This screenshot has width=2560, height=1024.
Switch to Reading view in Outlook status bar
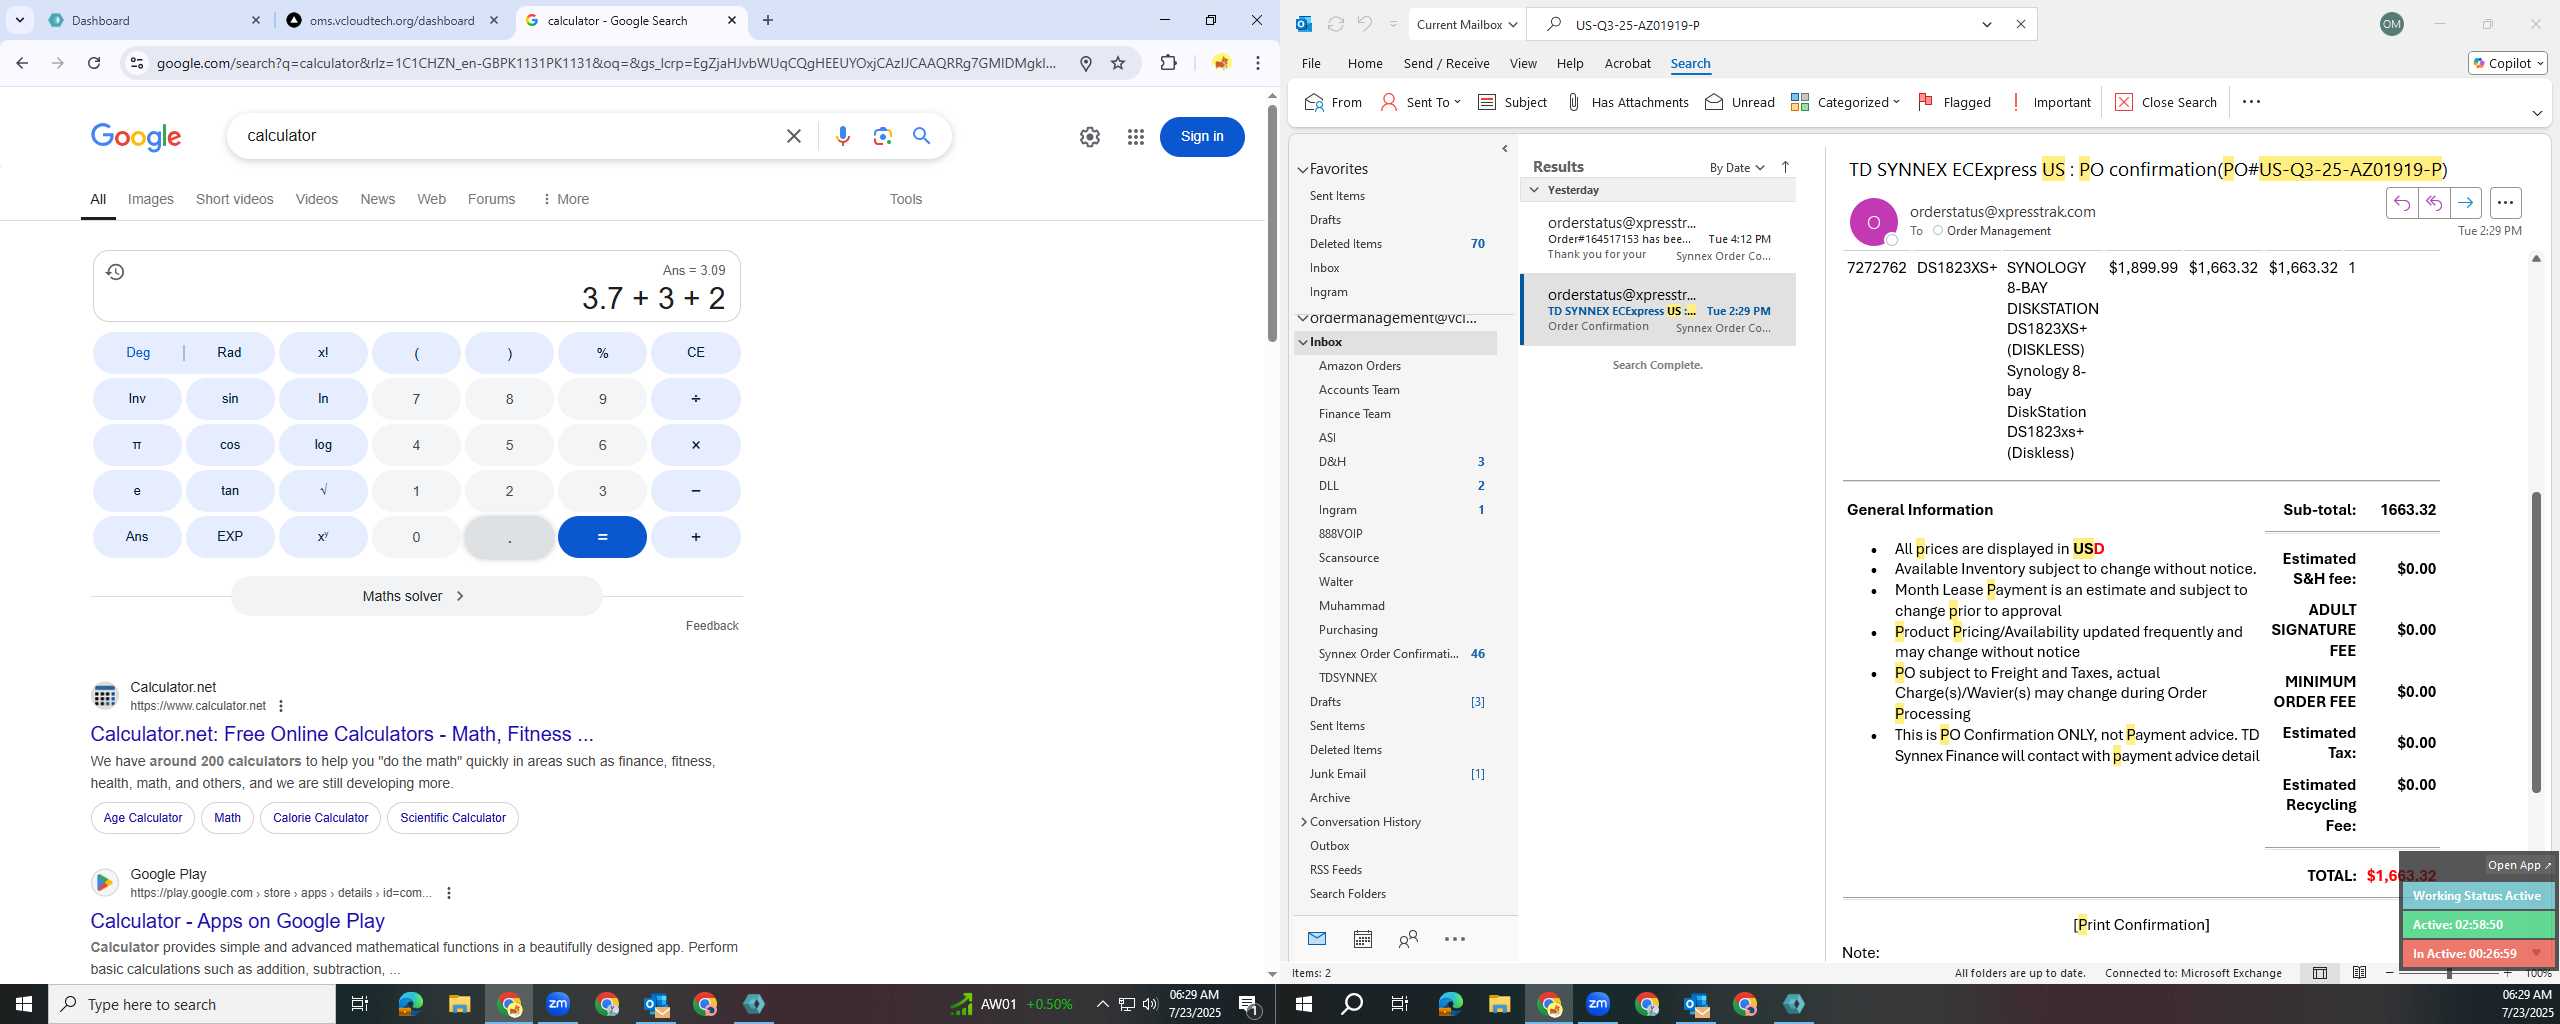point(2359,973)
